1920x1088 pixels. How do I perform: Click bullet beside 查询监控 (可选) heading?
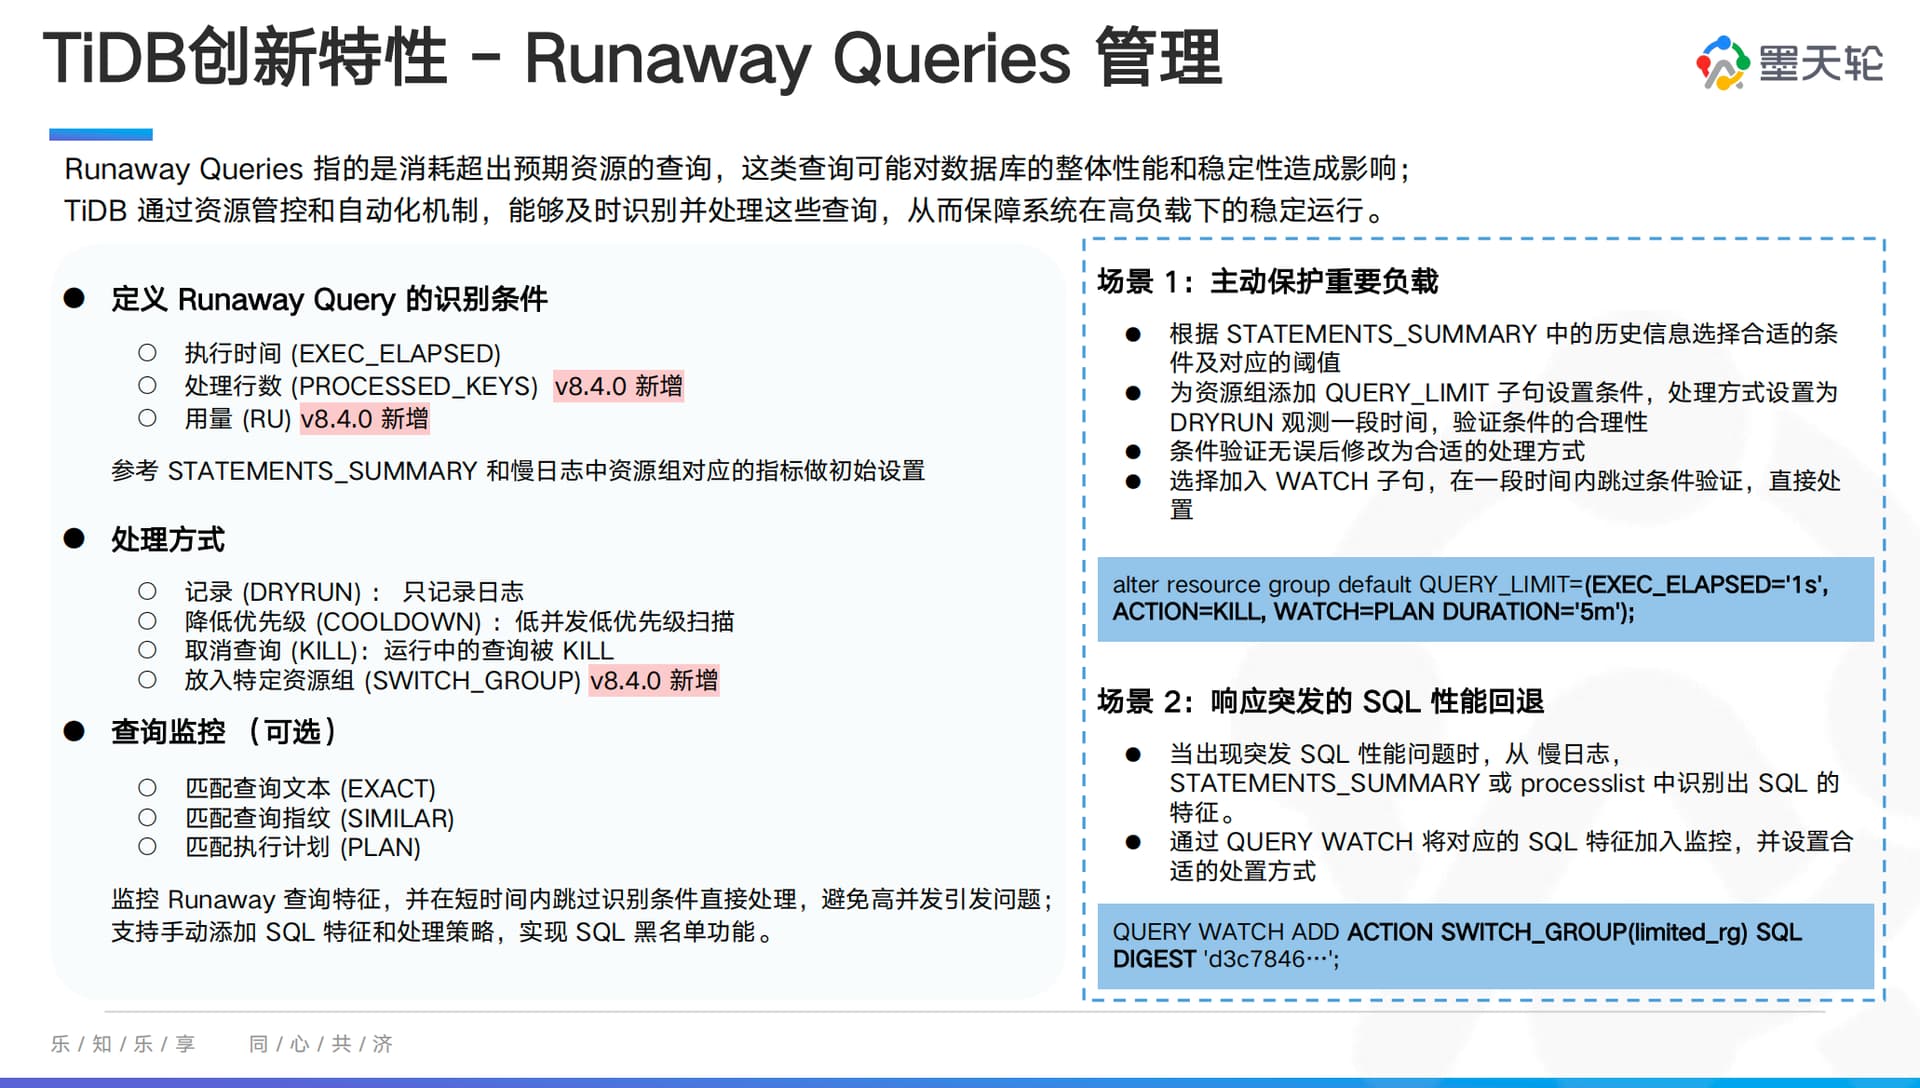click(x=74, y=731)
